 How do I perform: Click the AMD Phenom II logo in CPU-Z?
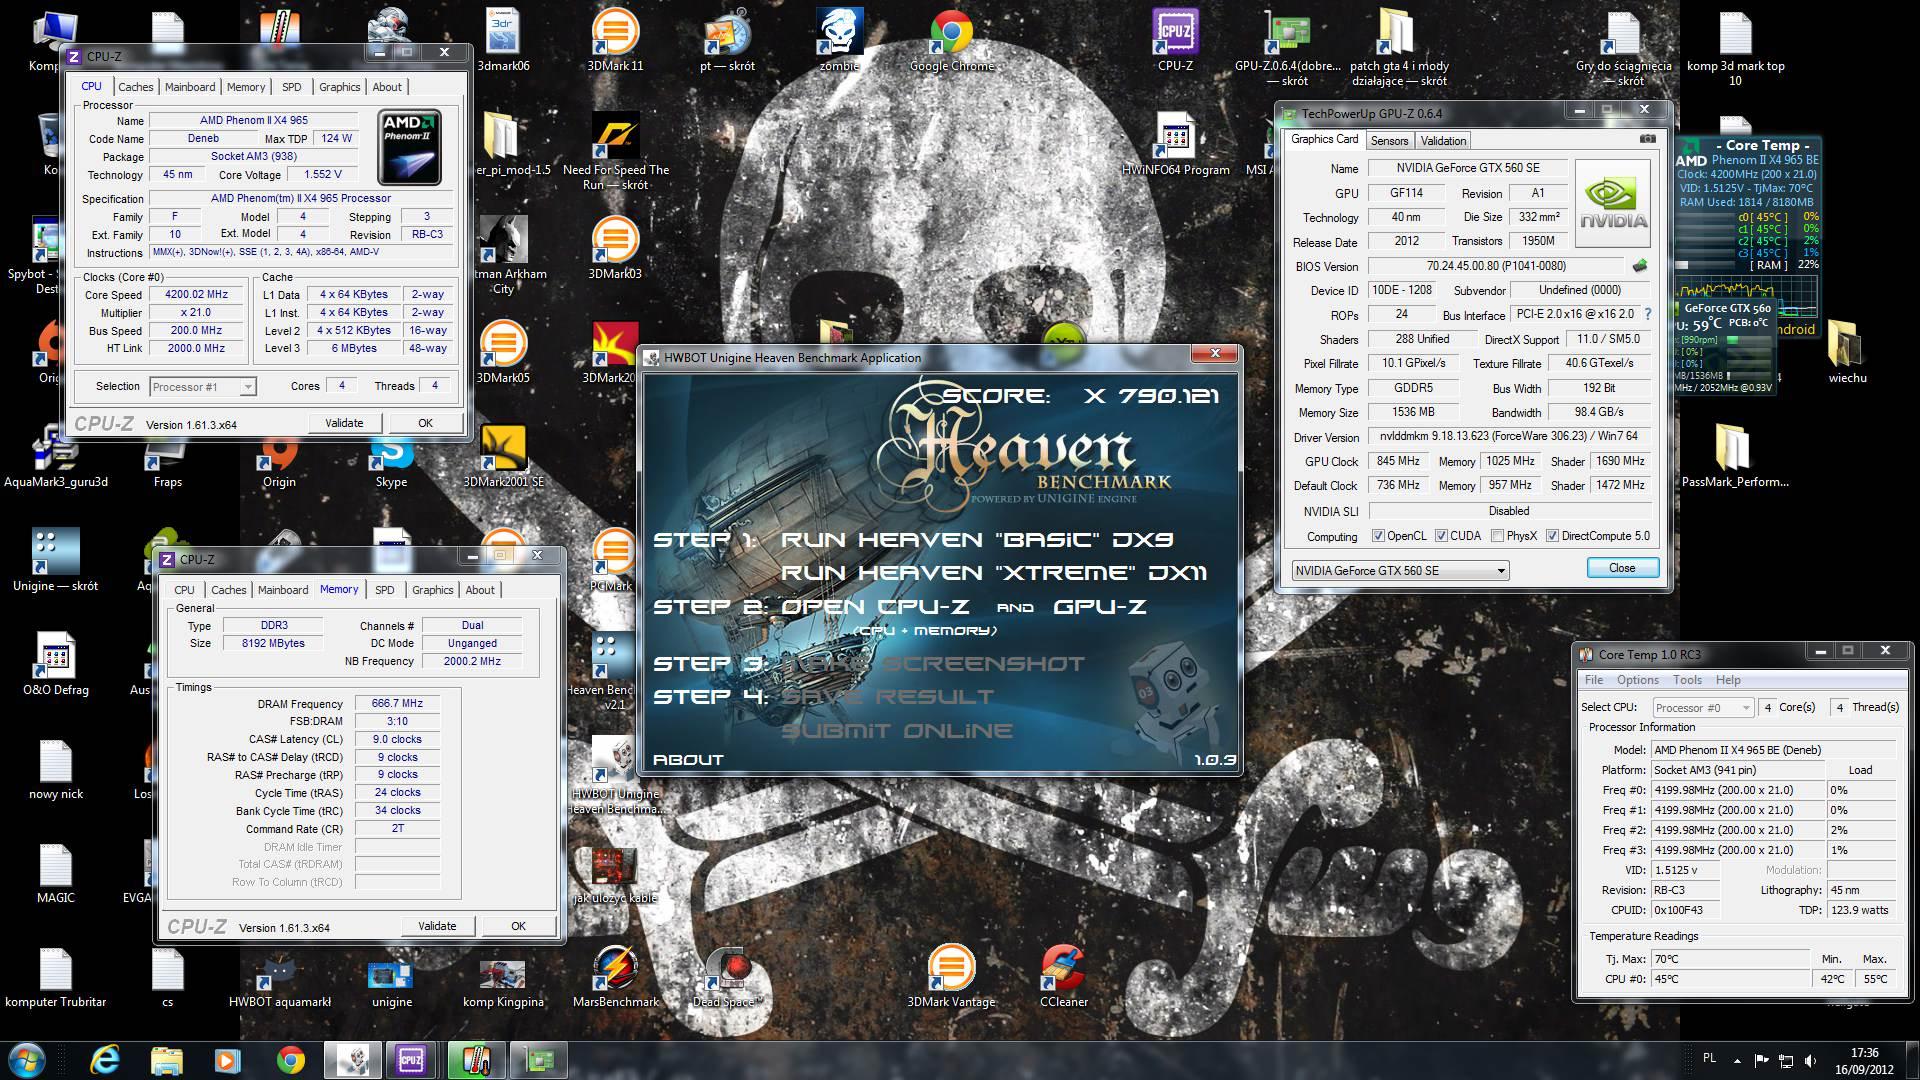411,147
